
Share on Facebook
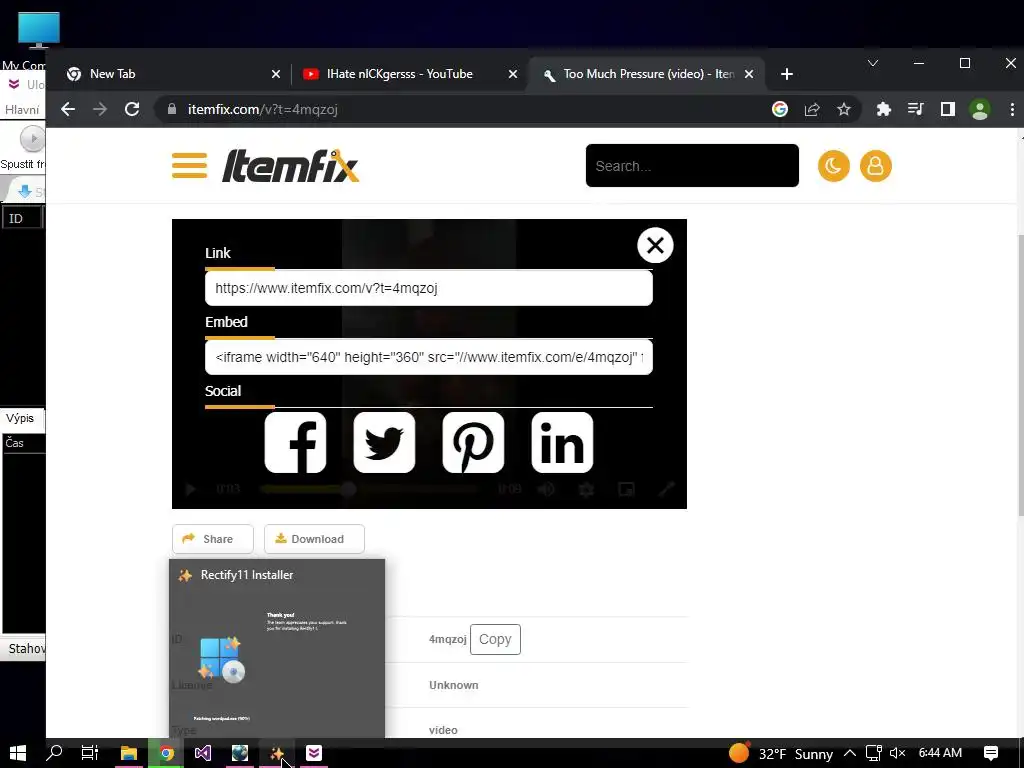point(295,442)
